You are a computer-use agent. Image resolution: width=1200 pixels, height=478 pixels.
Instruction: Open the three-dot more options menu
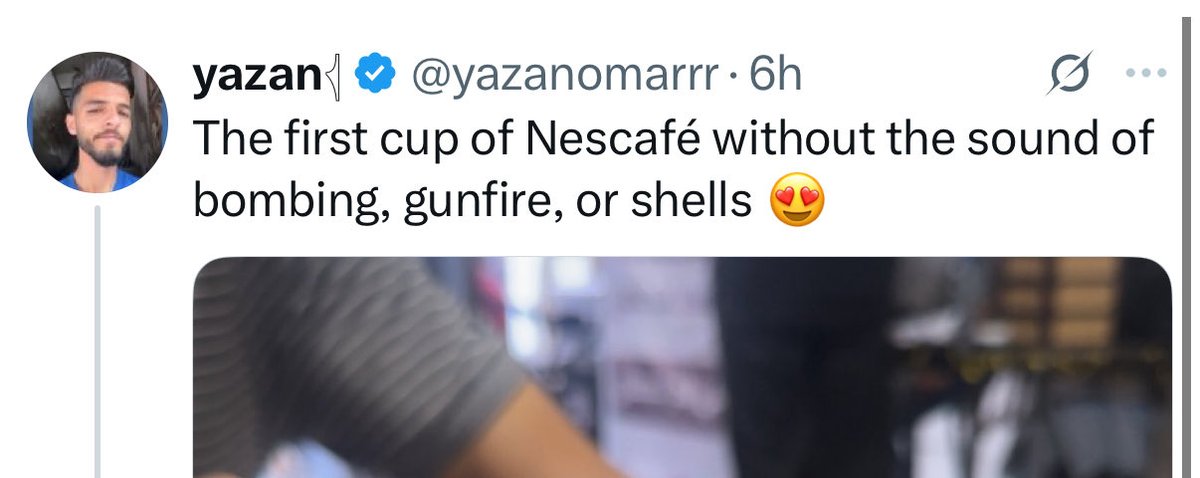(1146, 73)
